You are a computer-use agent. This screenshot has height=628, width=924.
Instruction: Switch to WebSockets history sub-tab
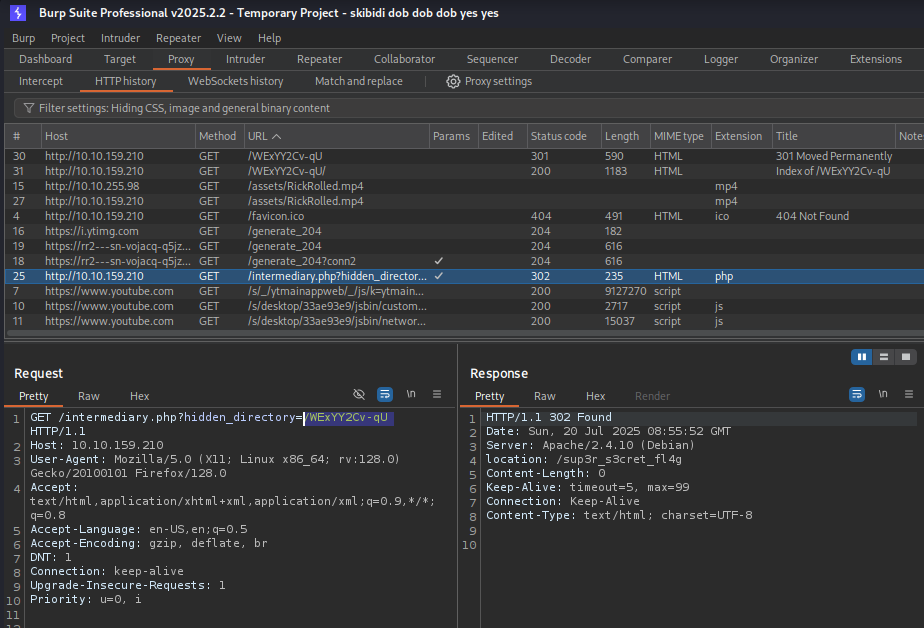pos(235,81)
